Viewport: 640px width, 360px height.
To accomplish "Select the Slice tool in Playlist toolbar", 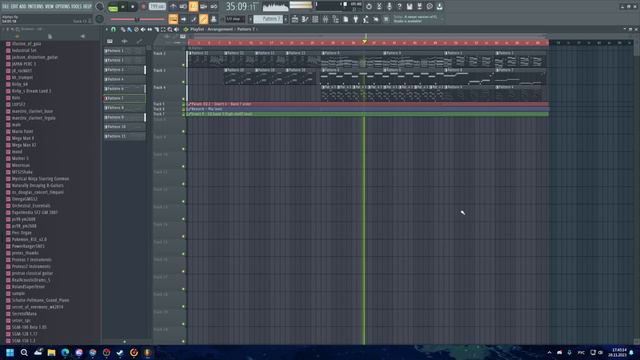I will pyautogui.click(x=156, y=29).
